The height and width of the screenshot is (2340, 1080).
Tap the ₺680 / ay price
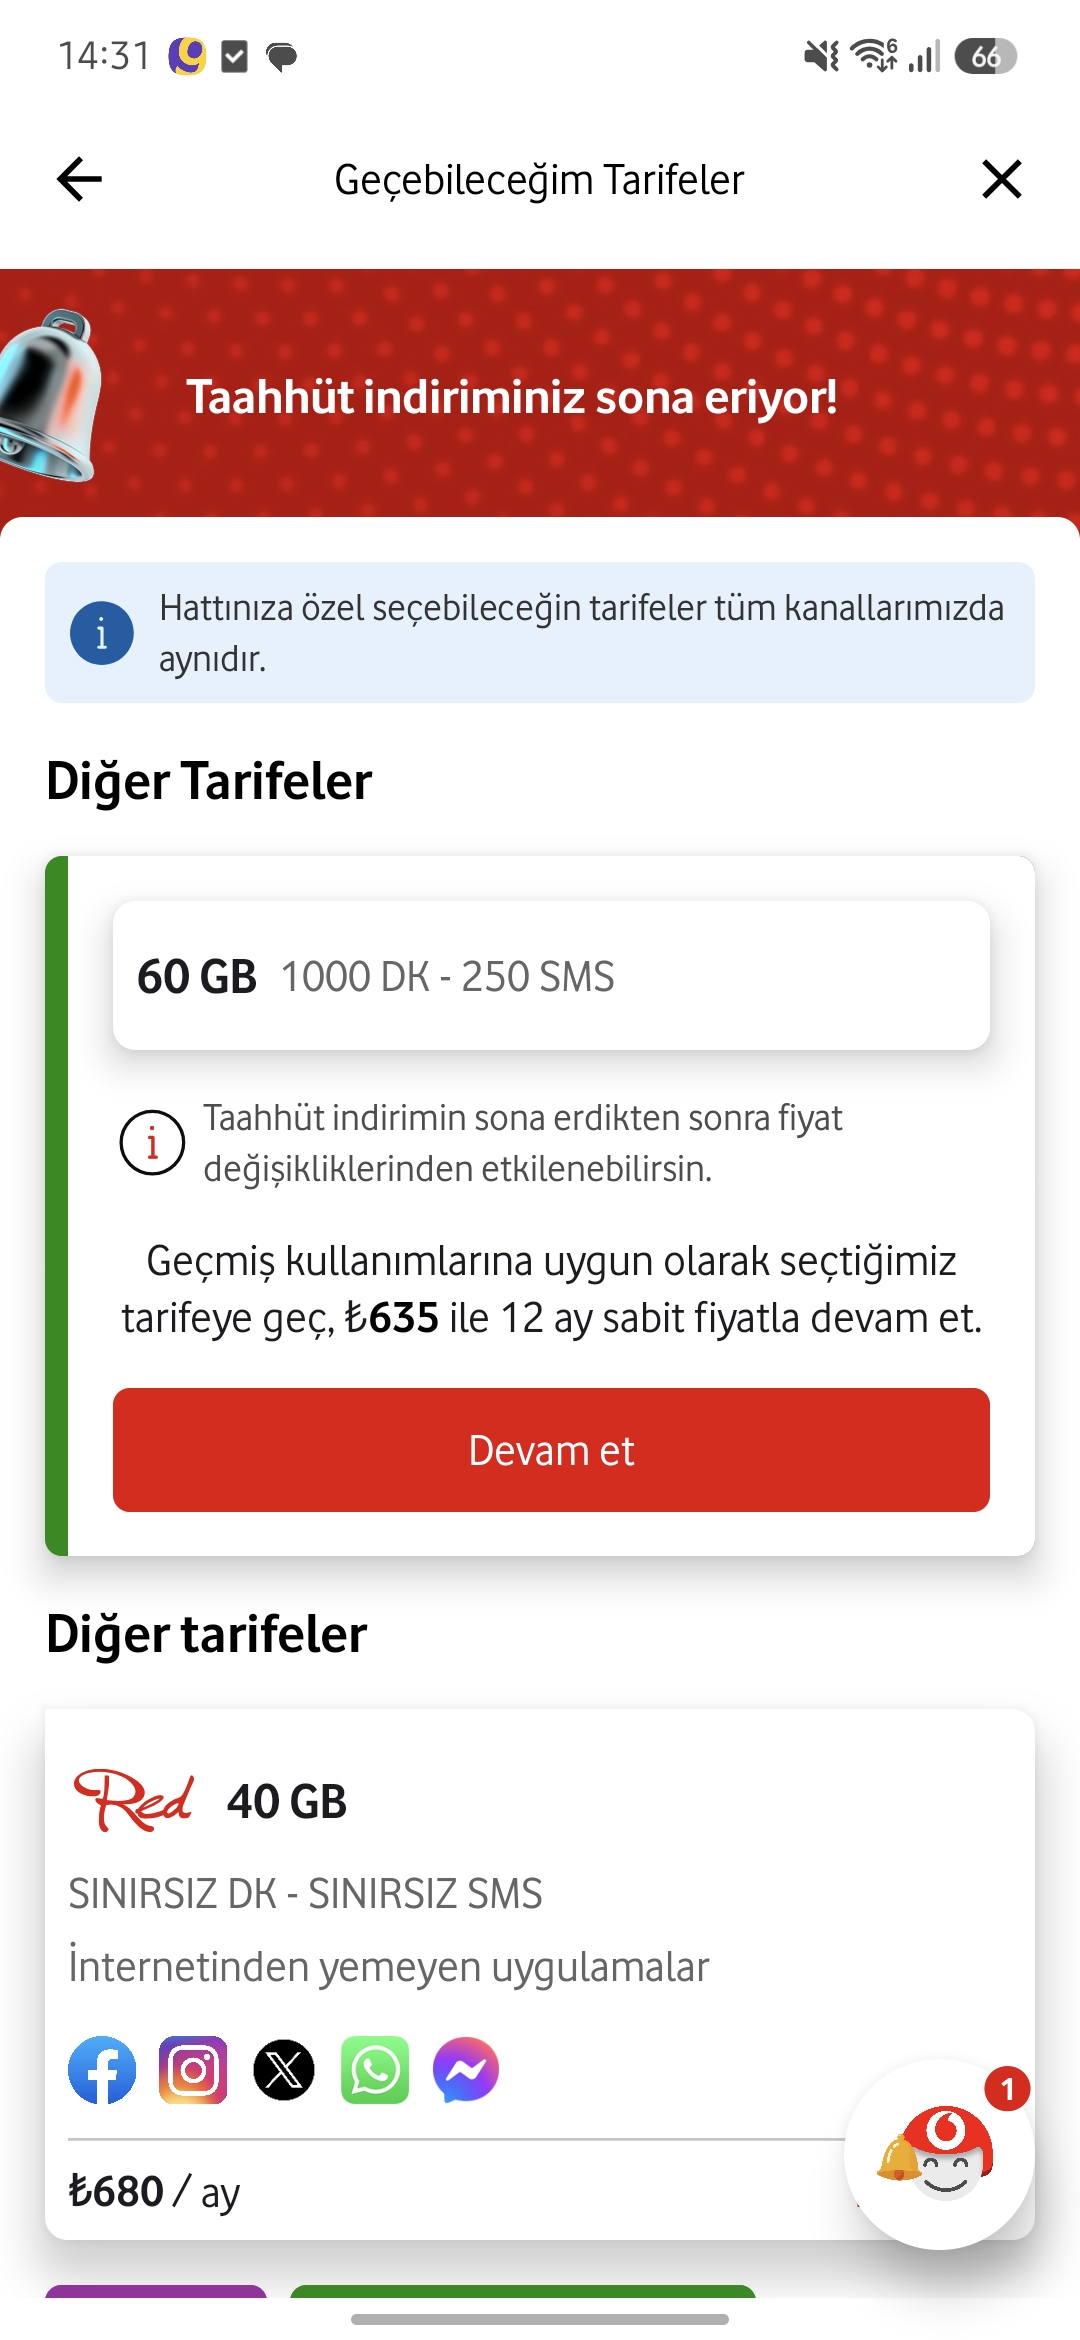pyautogui.click(x=154, y=2191)
